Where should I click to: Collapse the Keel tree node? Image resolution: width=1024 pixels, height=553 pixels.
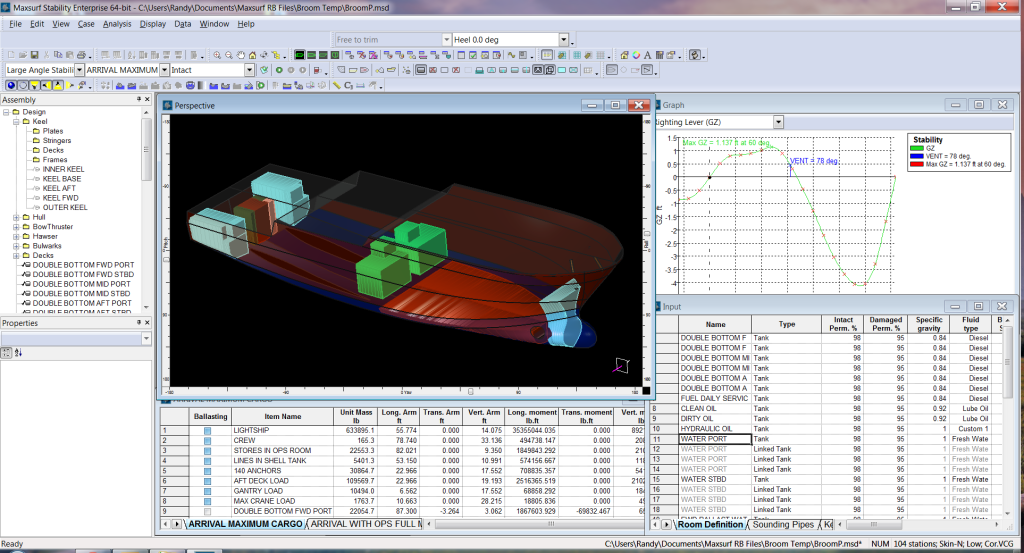(x=16, y=121)
